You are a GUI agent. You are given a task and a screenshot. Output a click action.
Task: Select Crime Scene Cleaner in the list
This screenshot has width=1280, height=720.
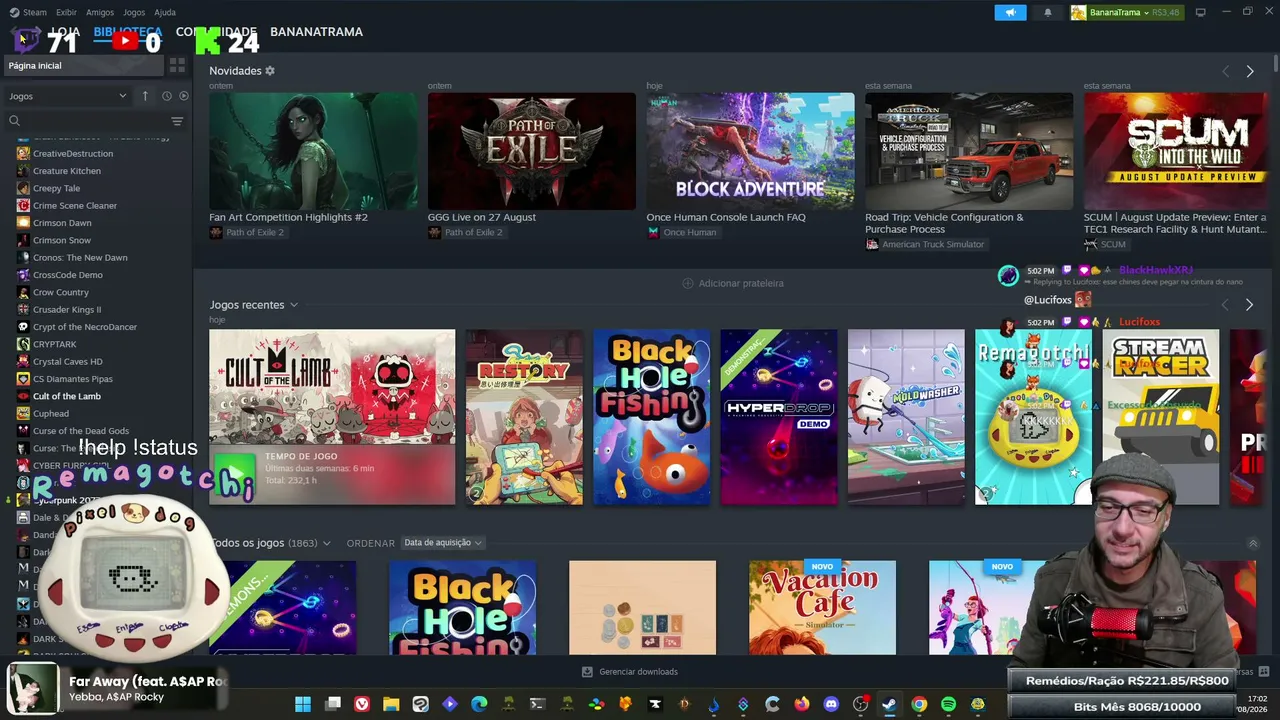(x=75, y=205)
